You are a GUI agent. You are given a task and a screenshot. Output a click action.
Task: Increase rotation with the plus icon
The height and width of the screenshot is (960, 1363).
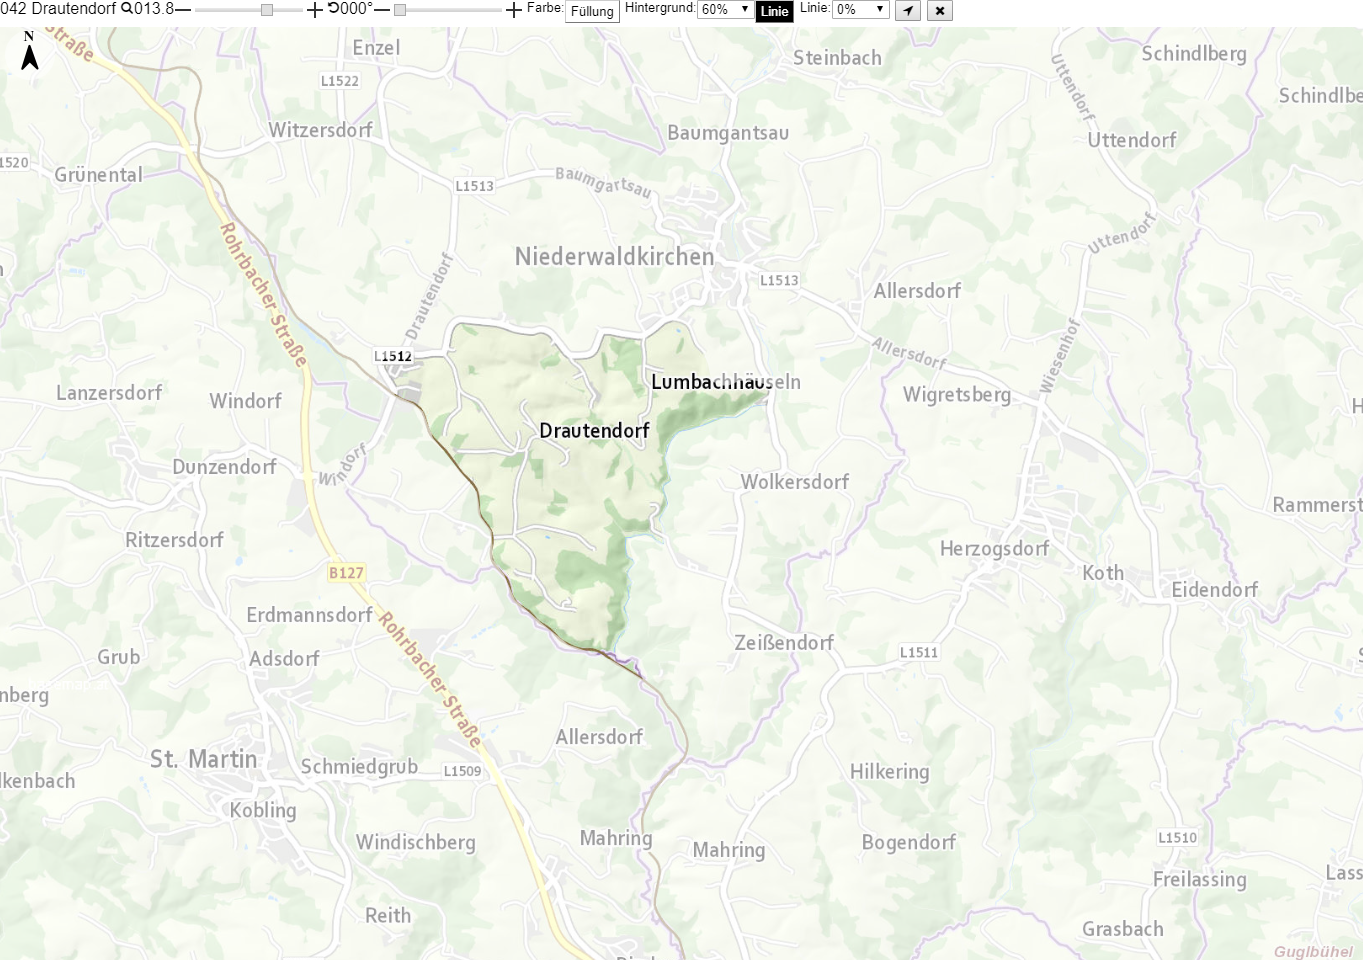[514, 10]
